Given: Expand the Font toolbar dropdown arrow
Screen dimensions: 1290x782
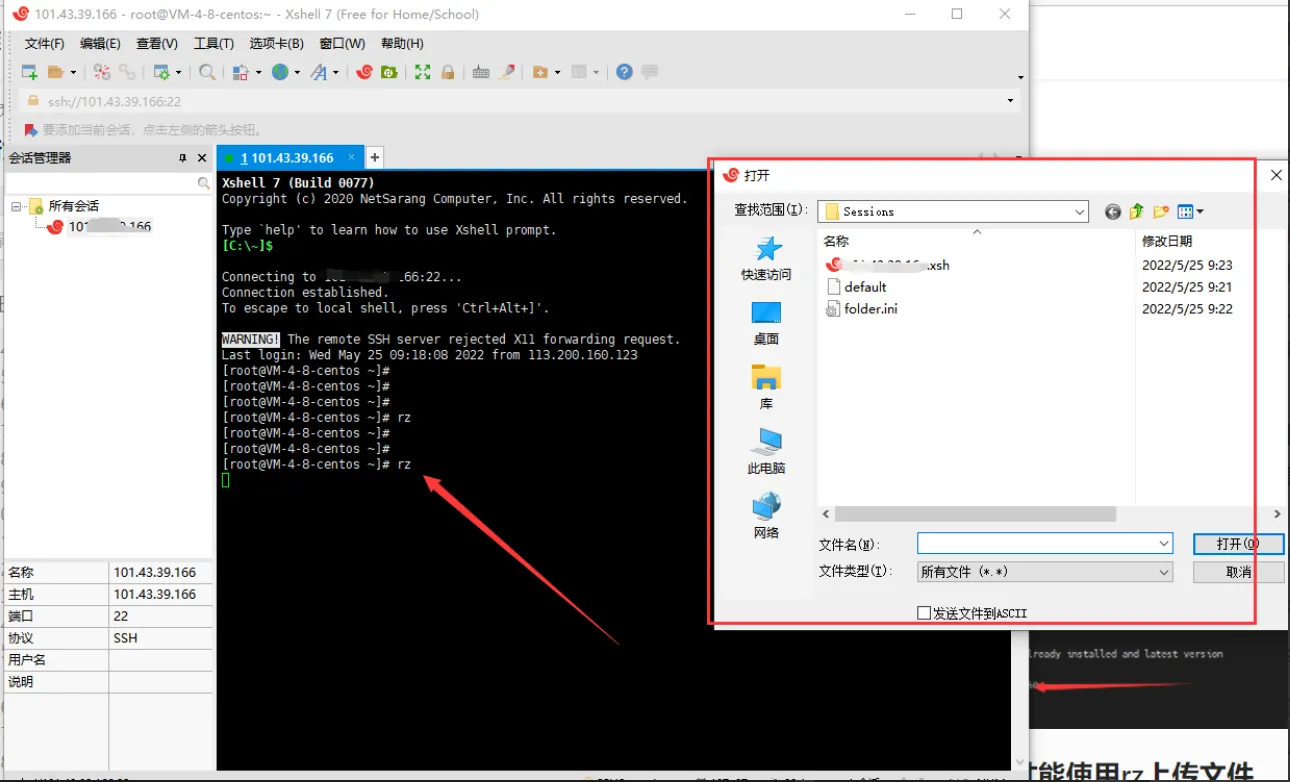Looking at the screenshot, I should [x=336, y=72].
